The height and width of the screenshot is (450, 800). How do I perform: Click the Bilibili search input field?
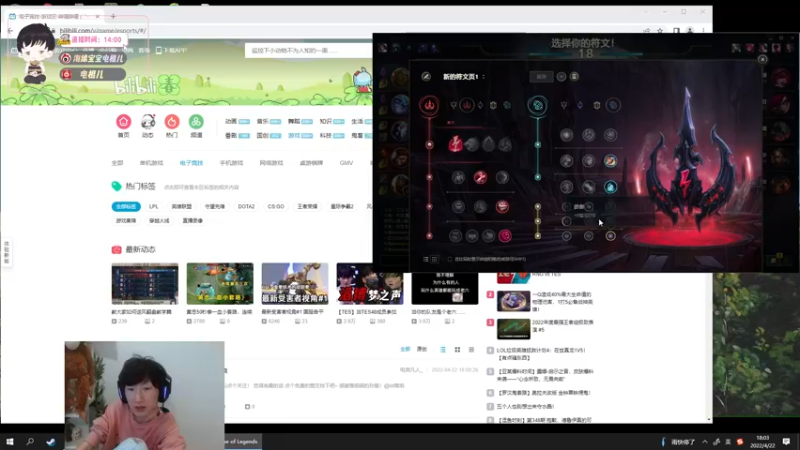tap(309, 51)
